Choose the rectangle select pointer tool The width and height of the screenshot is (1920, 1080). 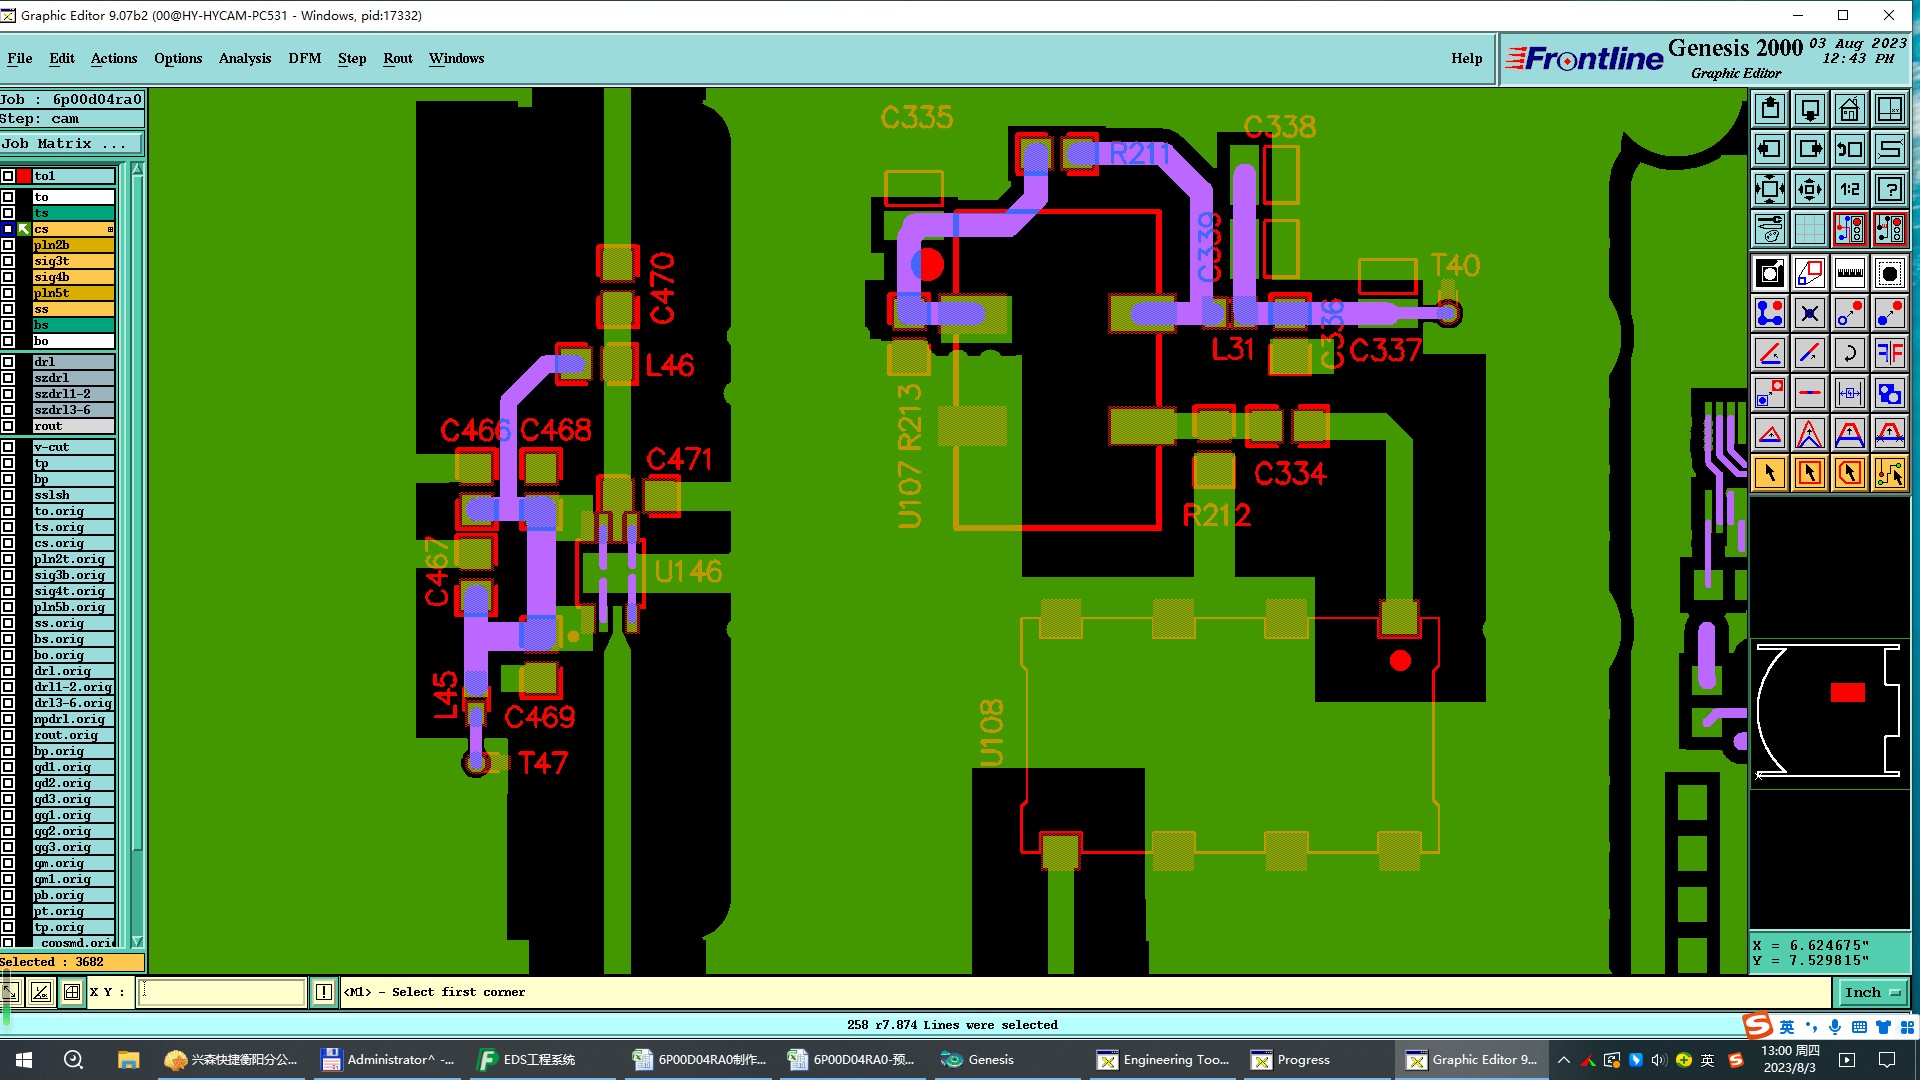[1809, 473]
